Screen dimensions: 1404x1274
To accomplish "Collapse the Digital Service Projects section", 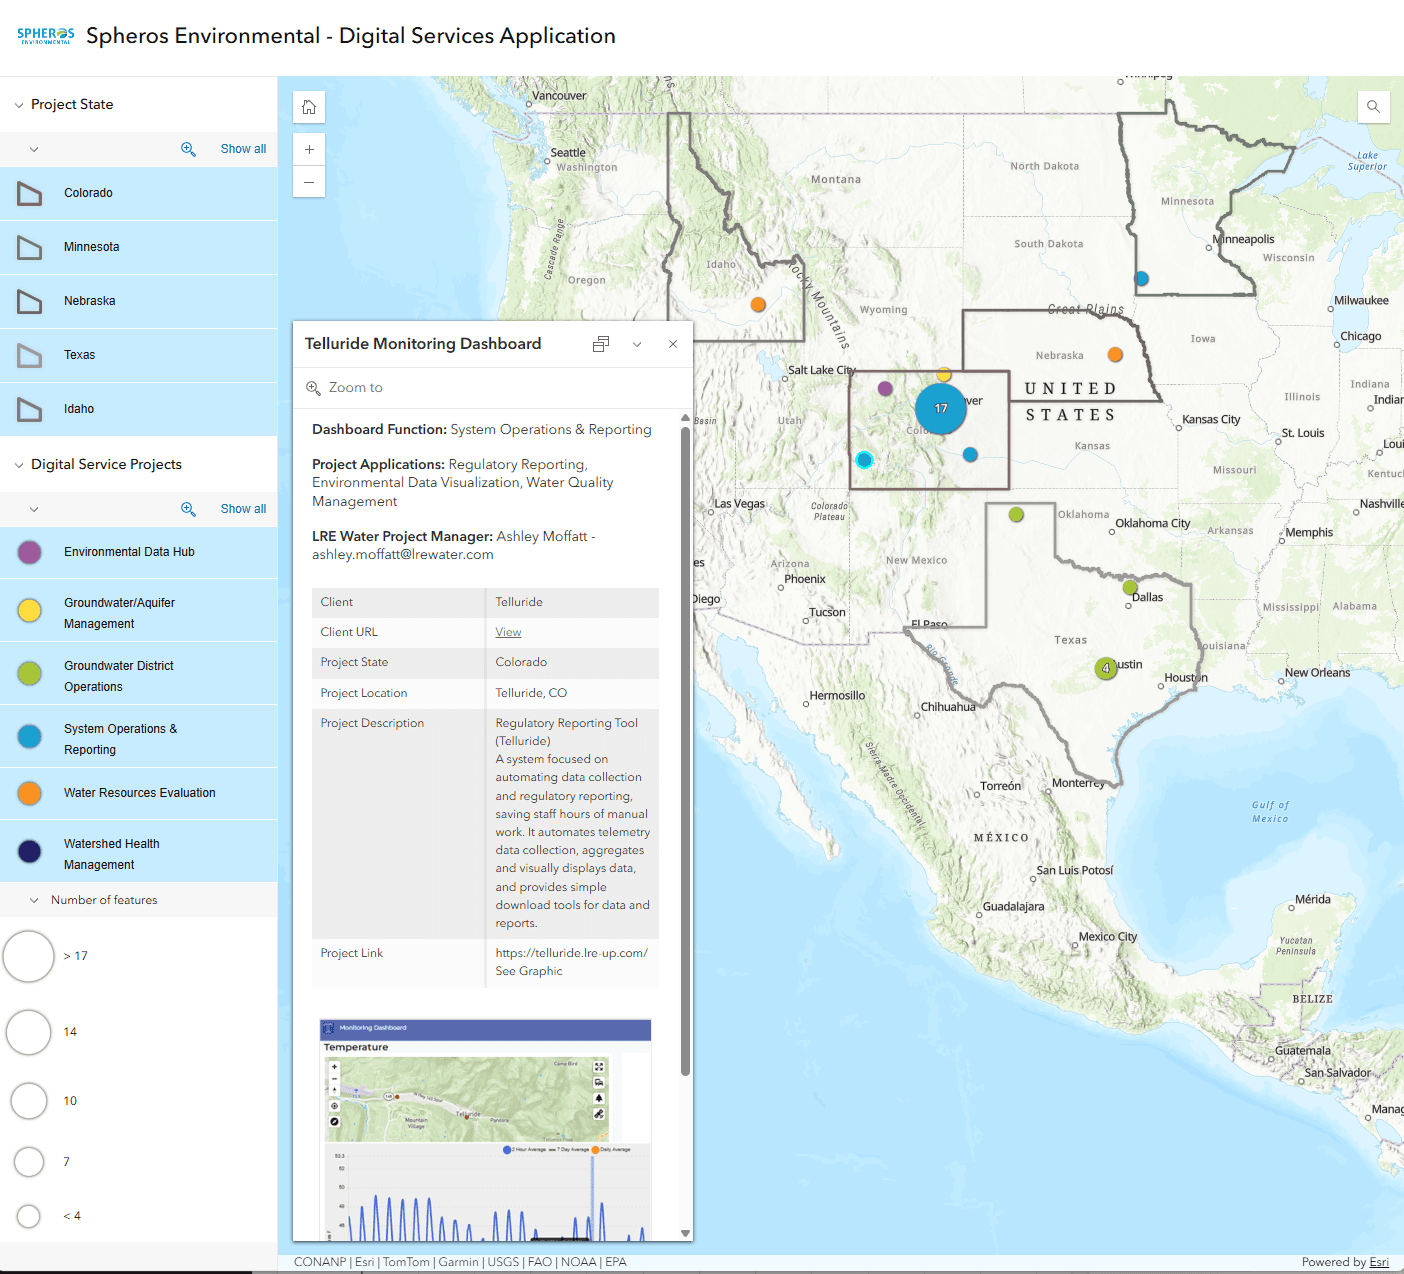I will tap(19, 465).
